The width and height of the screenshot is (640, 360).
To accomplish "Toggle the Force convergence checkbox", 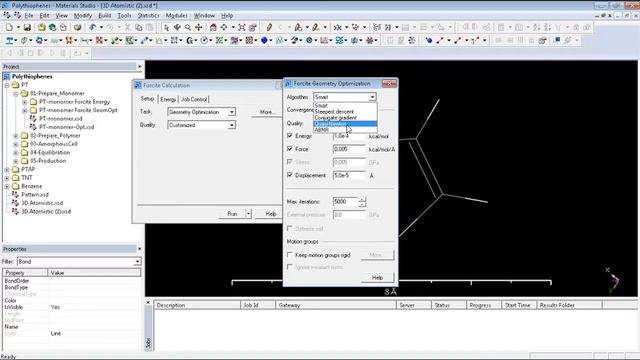I will click(290, 149).
